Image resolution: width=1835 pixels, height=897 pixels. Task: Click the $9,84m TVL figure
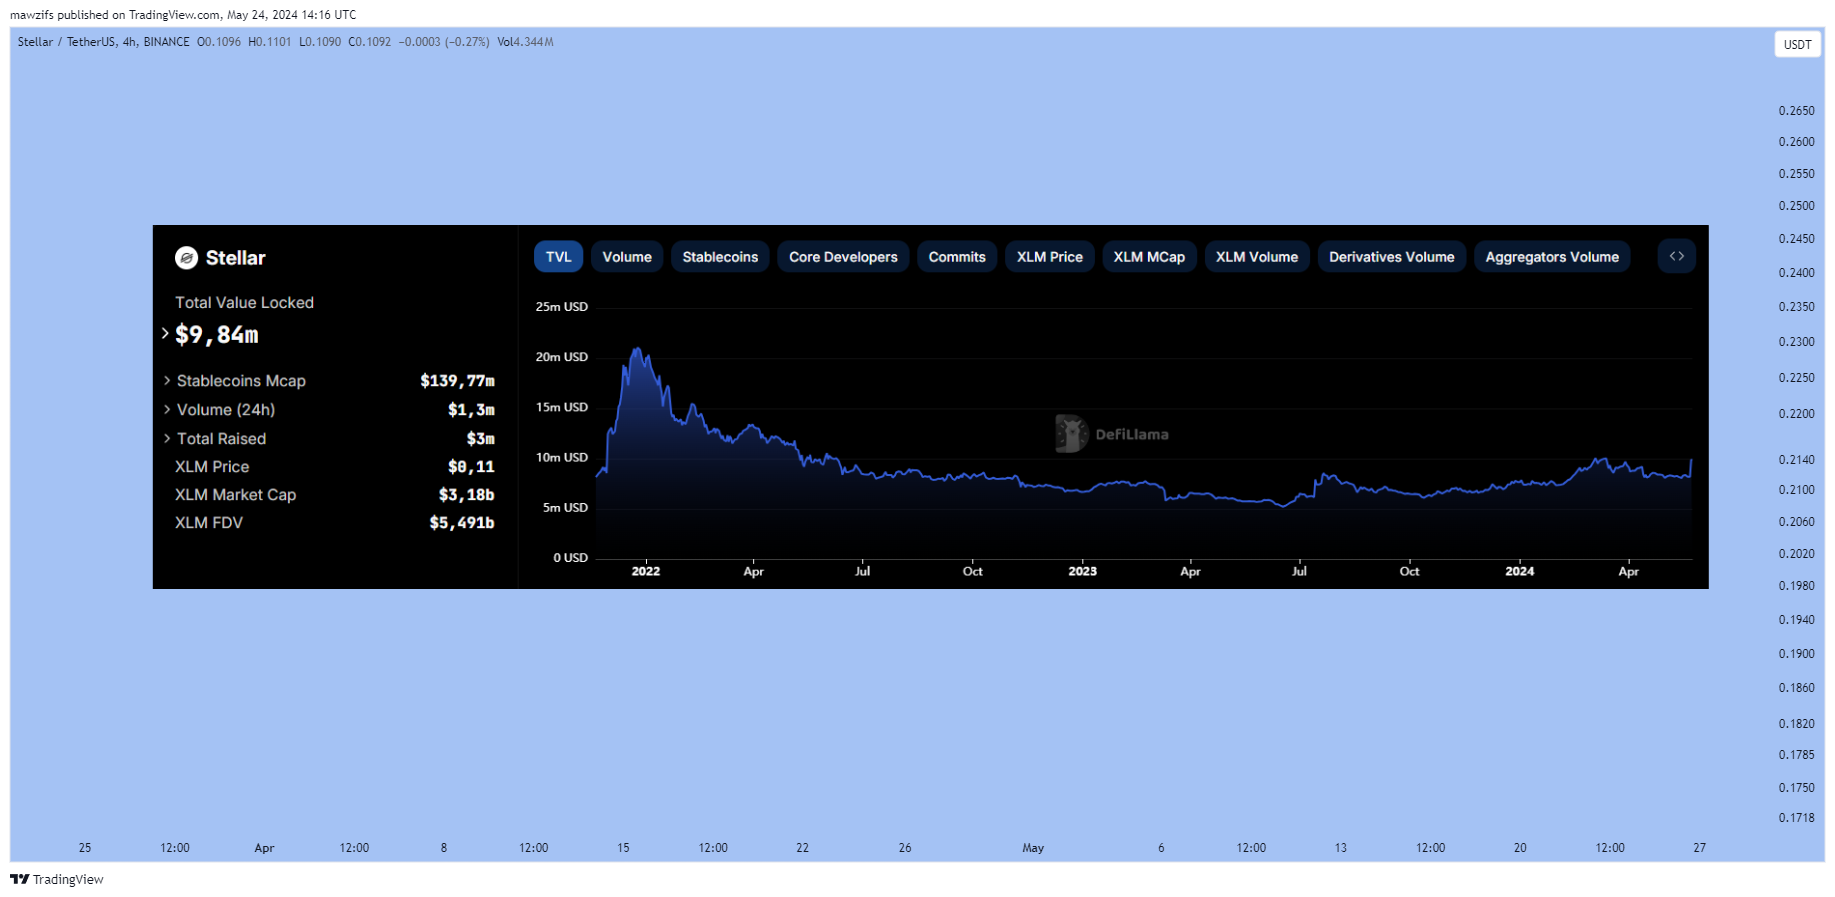click(x=217, y=335)
